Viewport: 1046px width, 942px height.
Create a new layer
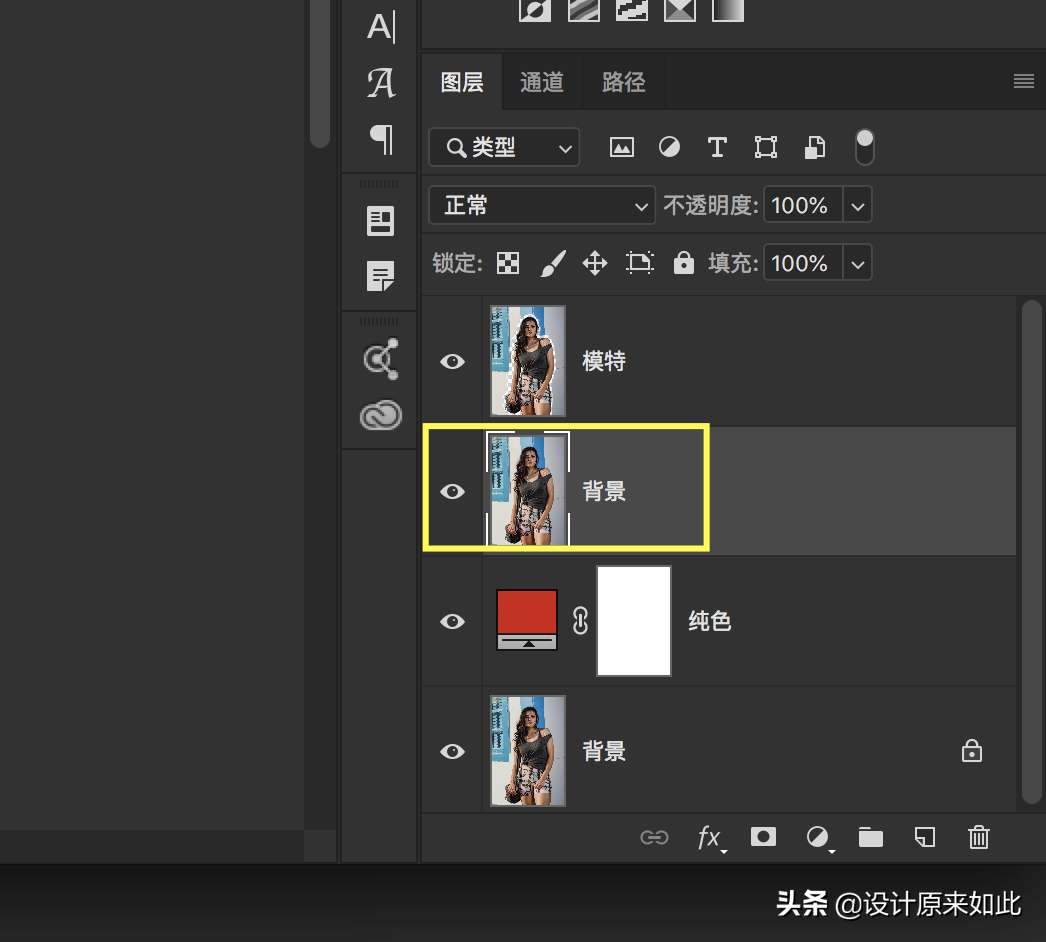tap(925, 837)
